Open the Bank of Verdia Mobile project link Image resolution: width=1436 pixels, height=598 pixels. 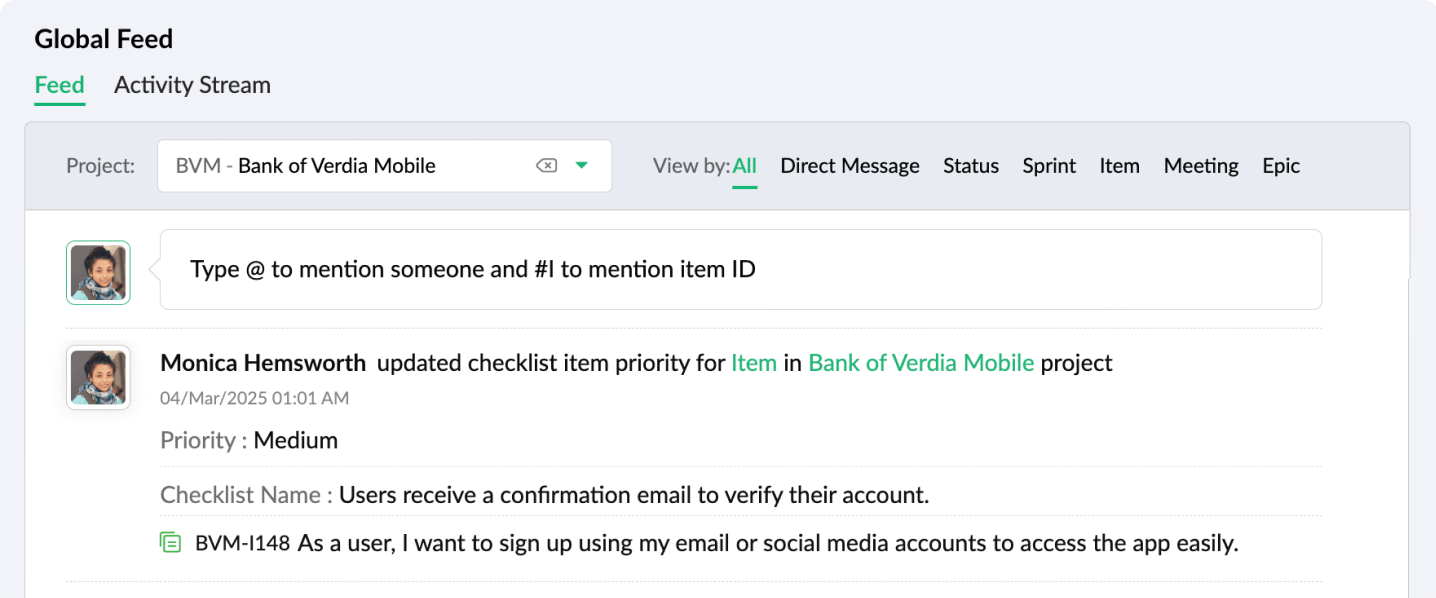(x=920, y=363)
